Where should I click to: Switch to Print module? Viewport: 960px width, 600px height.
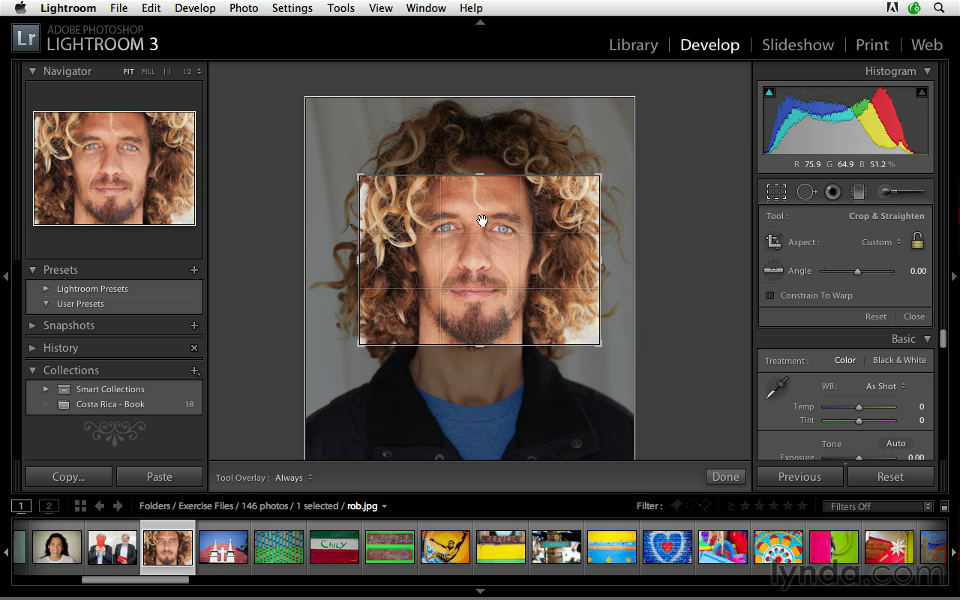point(872,45)
